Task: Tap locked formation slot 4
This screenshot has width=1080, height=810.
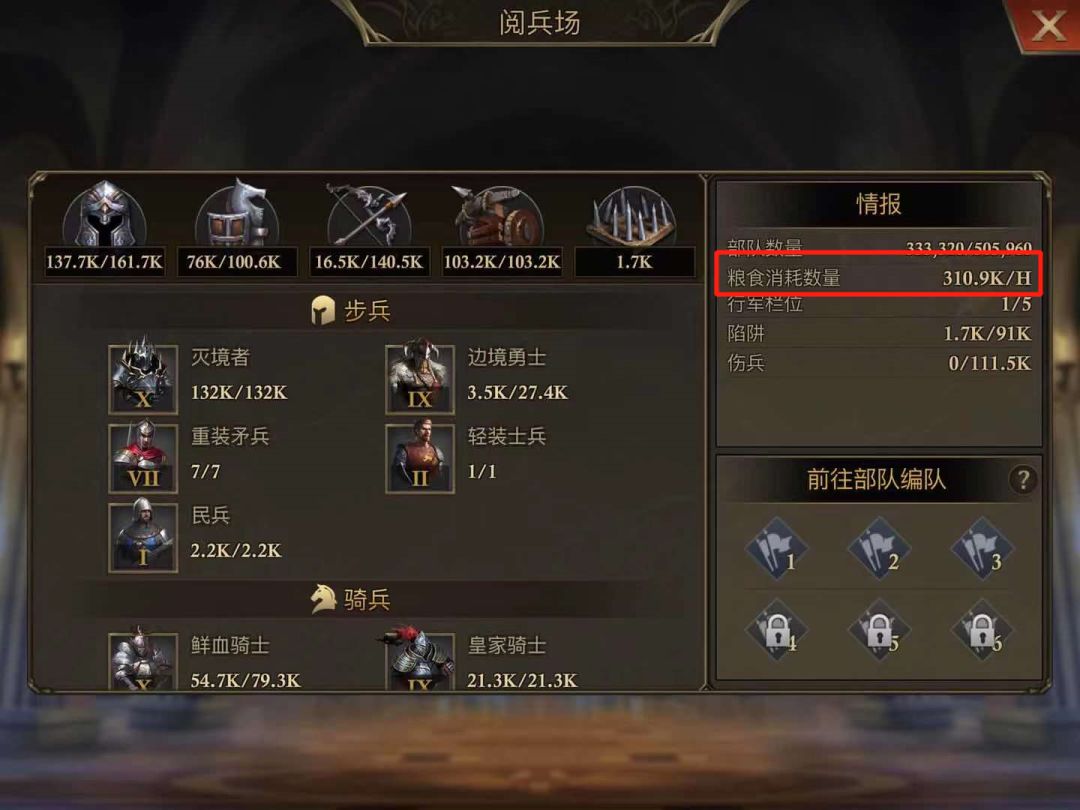Action: coord(777,630)
